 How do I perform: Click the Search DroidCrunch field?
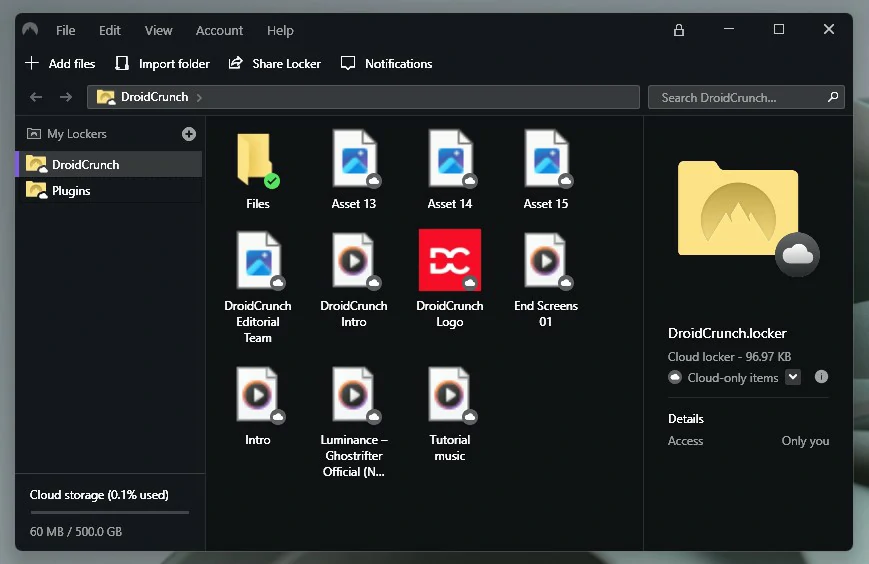pos(746,98)
